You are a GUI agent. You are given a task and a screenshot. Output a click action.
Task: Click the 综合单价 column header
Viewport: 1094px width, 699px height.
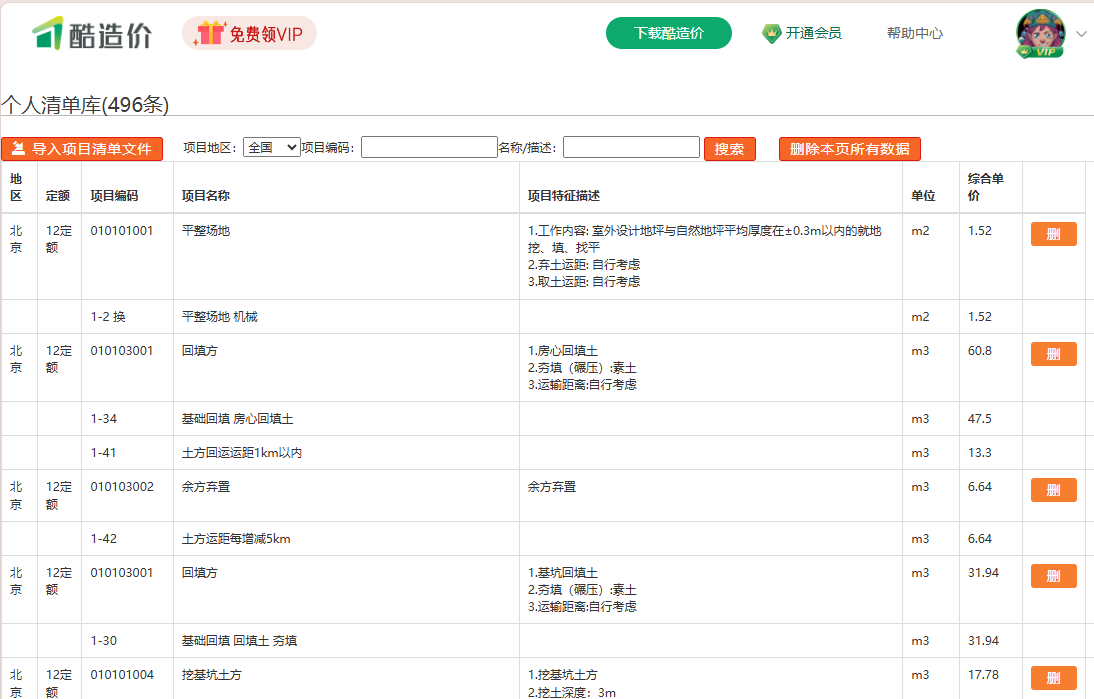[x=985, y=187]
